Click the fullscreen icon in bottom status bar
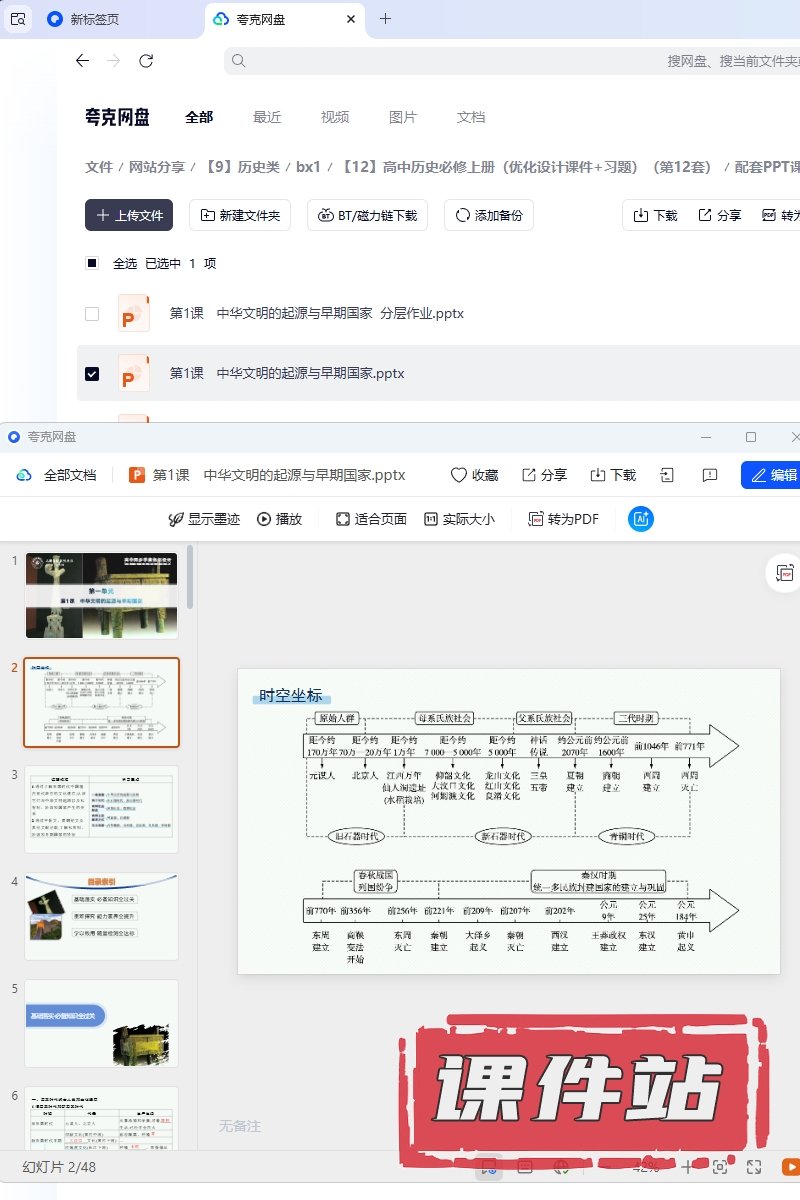 (x=755, y=1166)
